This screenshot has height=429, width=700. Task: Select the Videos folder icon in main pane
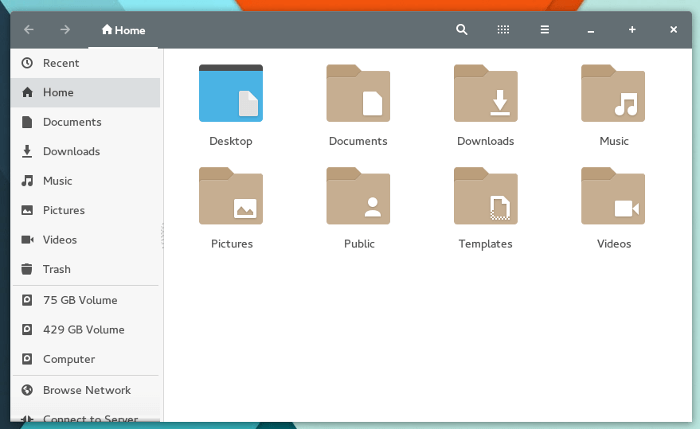coord(613,196)
